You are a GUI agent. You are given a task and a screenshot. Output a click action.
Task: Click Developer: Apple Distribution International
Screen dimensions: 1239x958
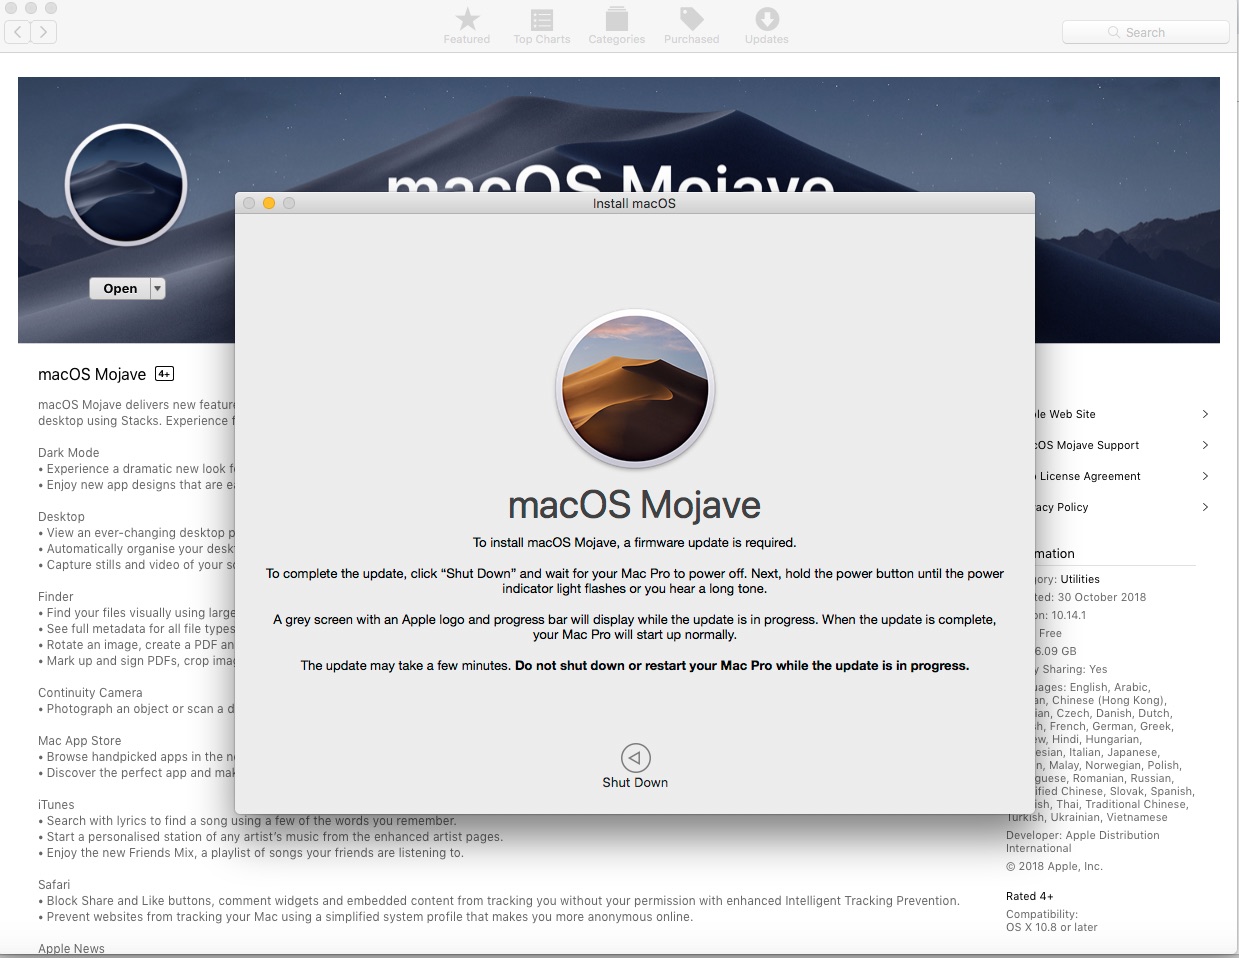tap(1083, 842)
